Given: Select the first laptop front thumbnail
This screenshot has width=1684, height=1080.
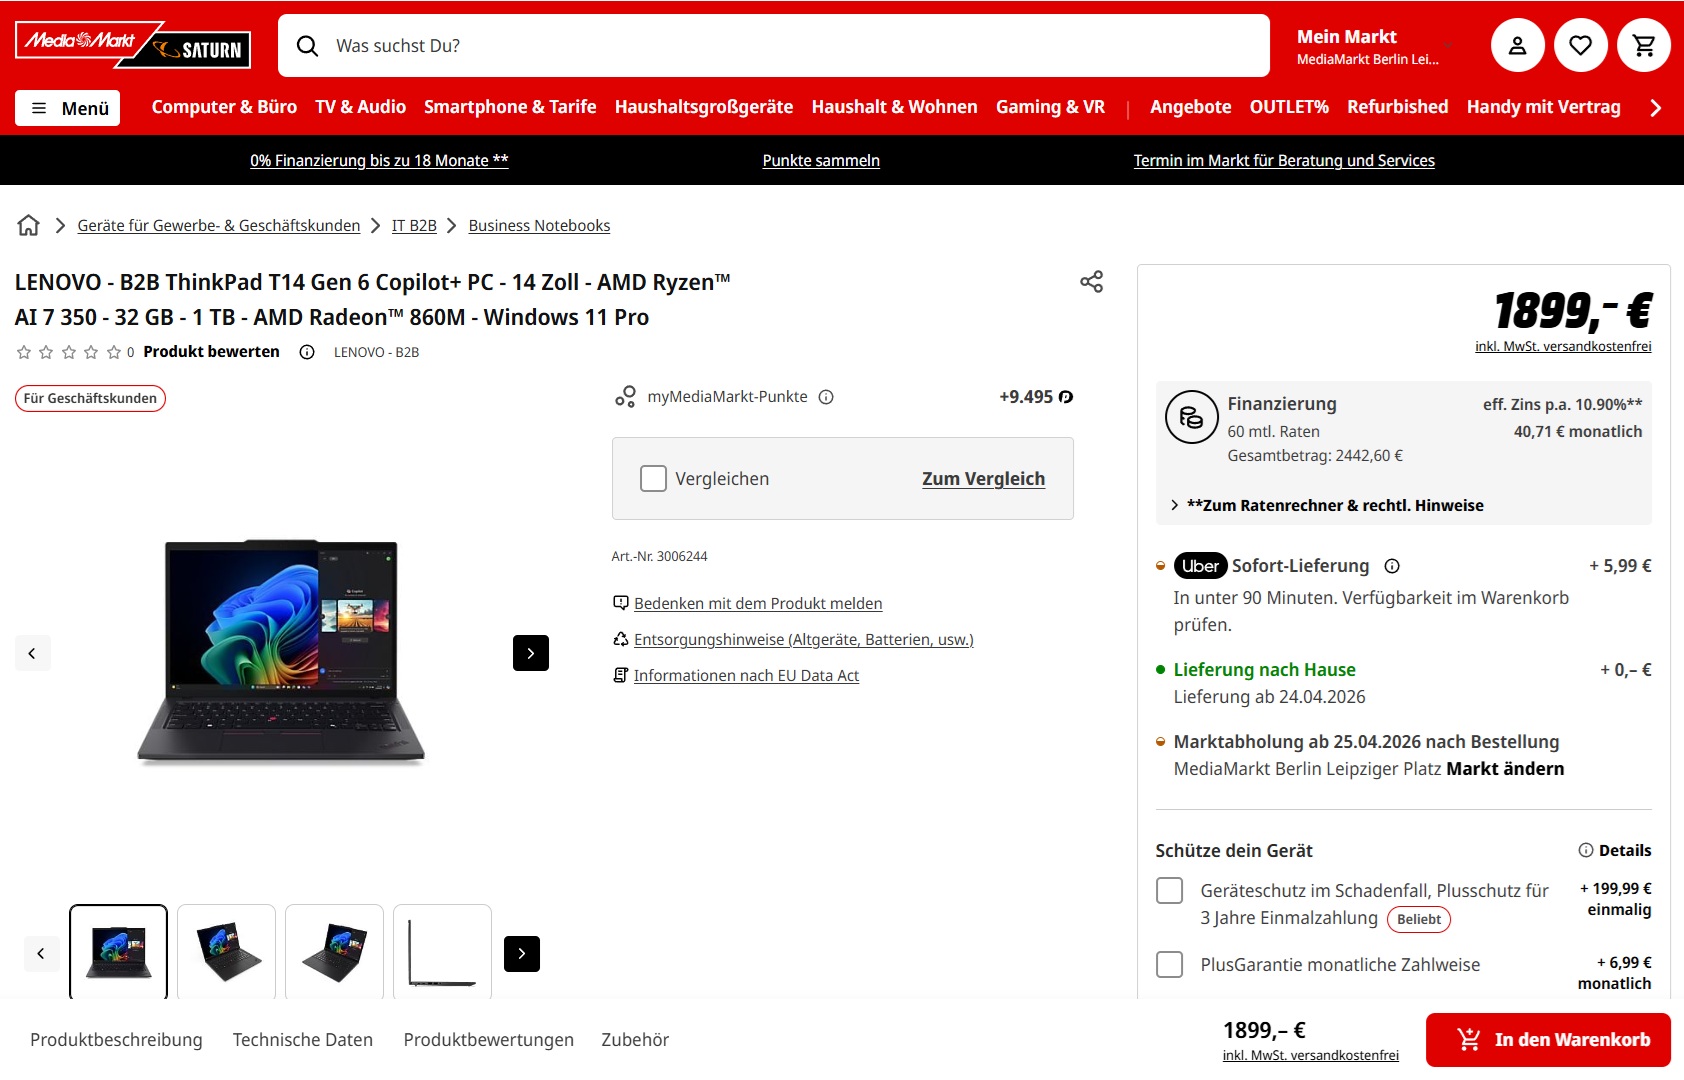Looking at the screenshot, I should (x=119, y=952).
